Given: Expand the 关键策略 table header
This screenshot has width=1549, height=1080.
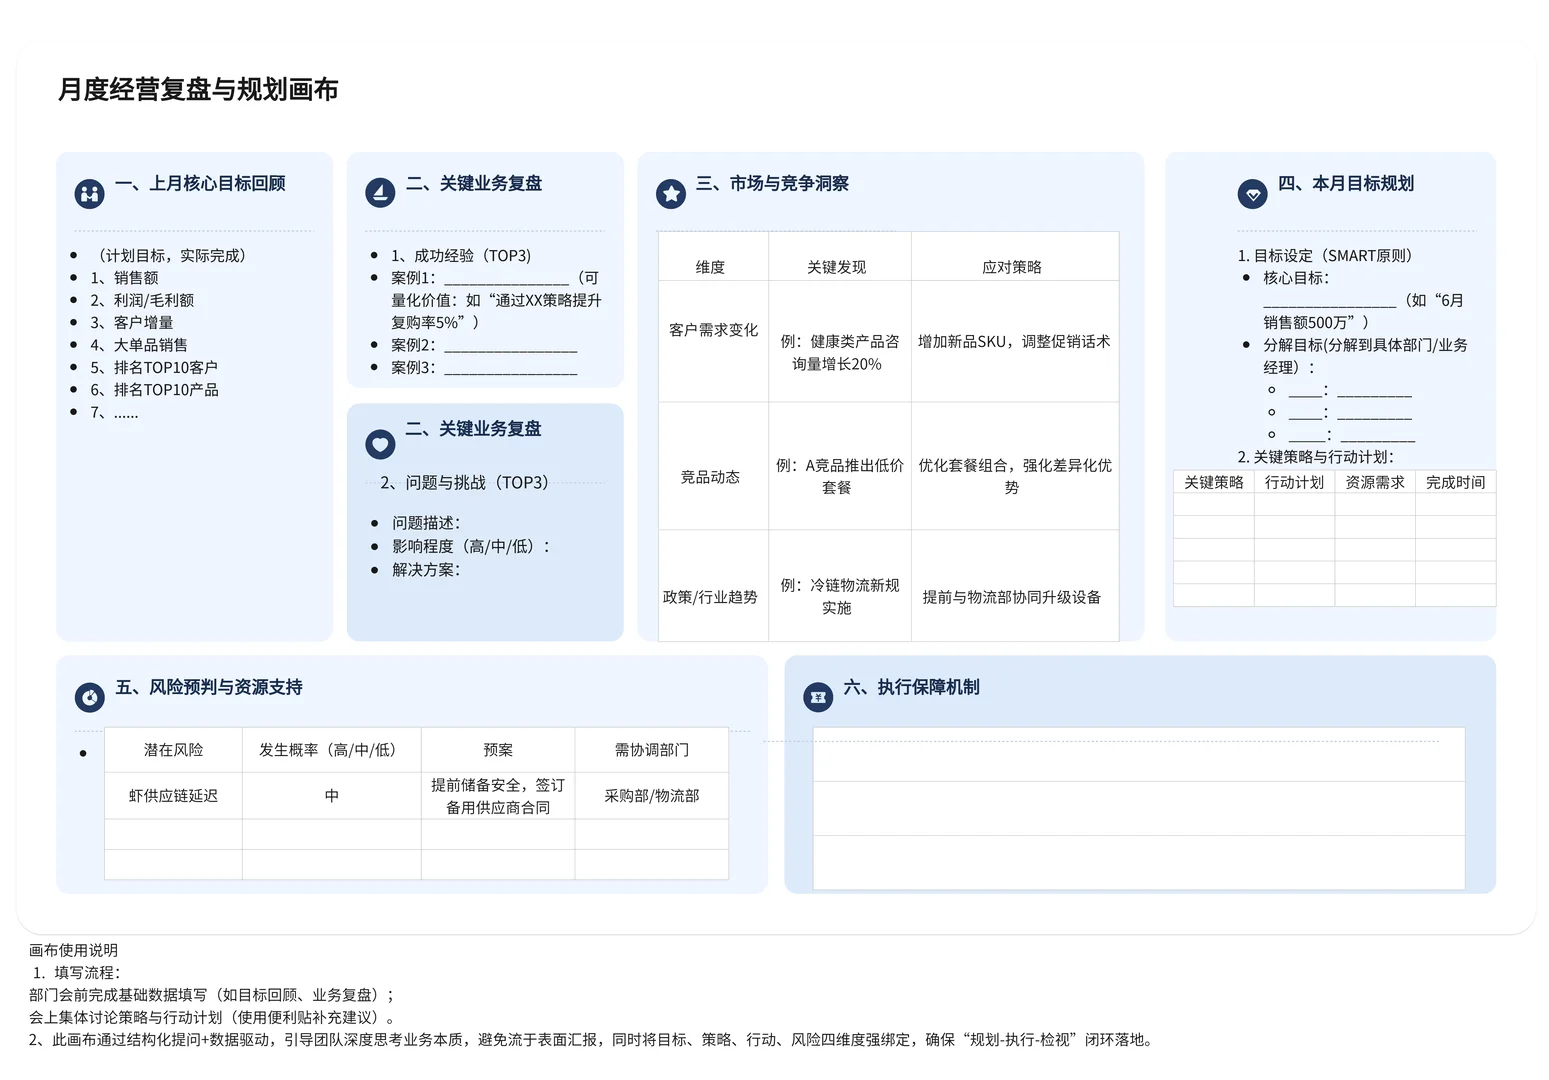Looking at the screenshot, I should [1212, 481].
